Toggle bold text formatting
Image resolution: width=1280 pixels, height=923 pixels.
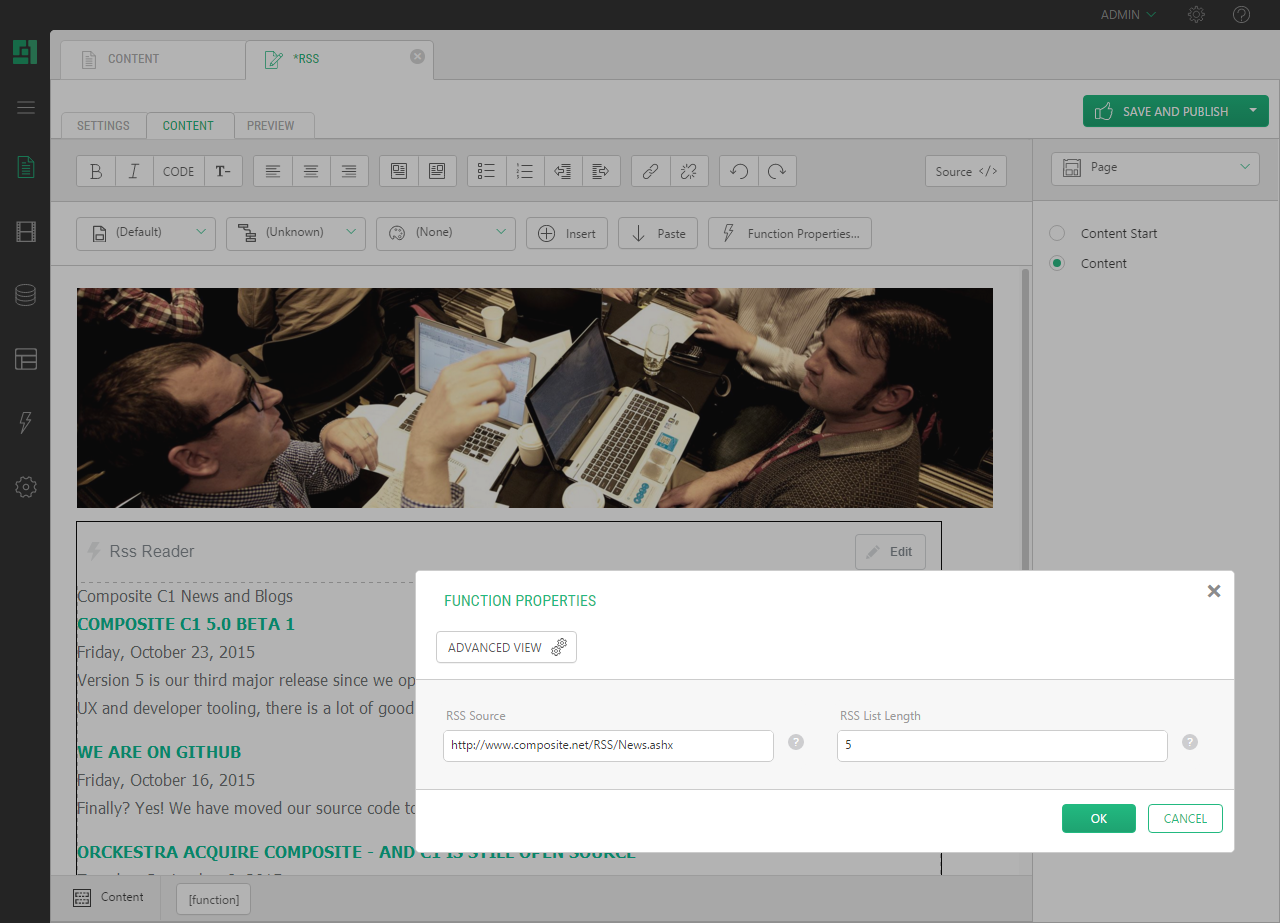[96, 171]
